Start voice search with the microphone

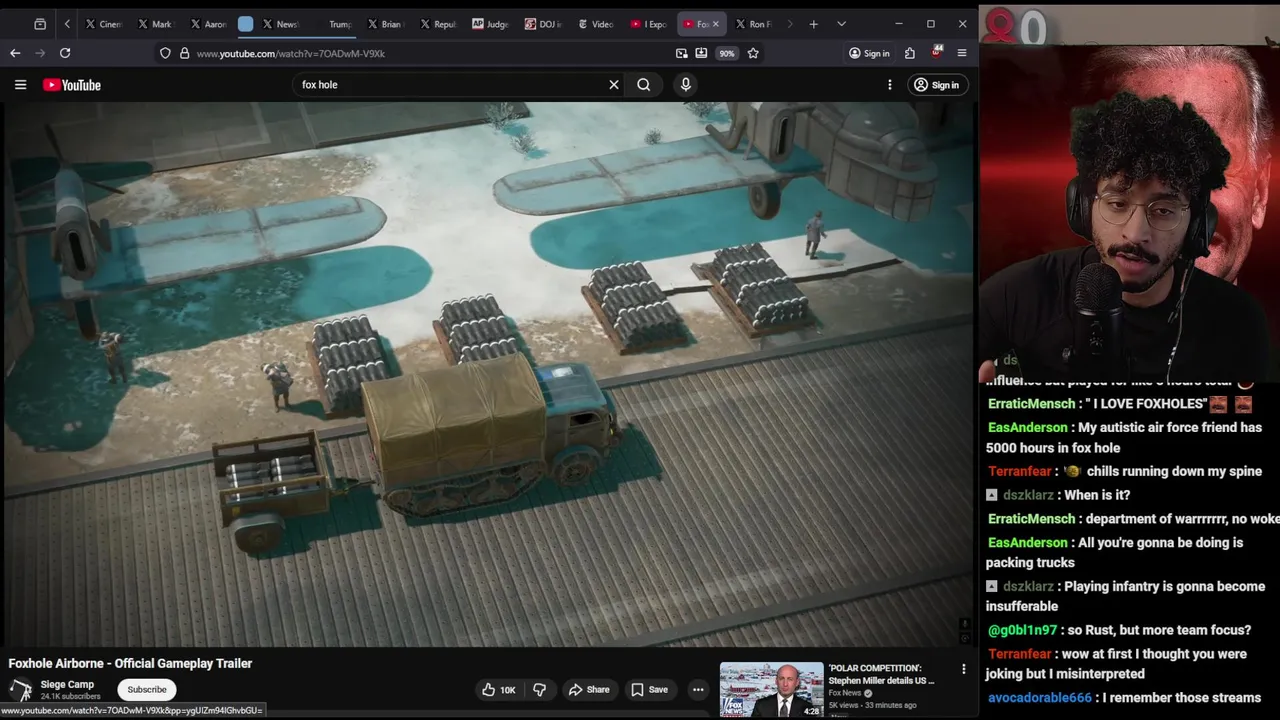click(x=686, y=85)
